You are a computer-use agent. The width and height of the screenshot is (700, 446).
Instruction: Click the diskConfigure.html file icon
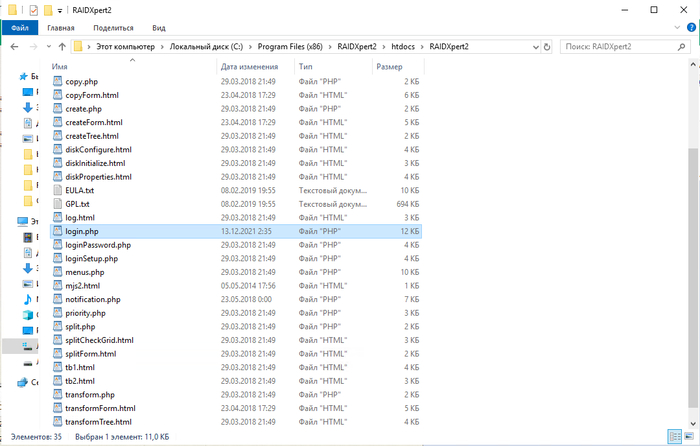click(57, 149)
